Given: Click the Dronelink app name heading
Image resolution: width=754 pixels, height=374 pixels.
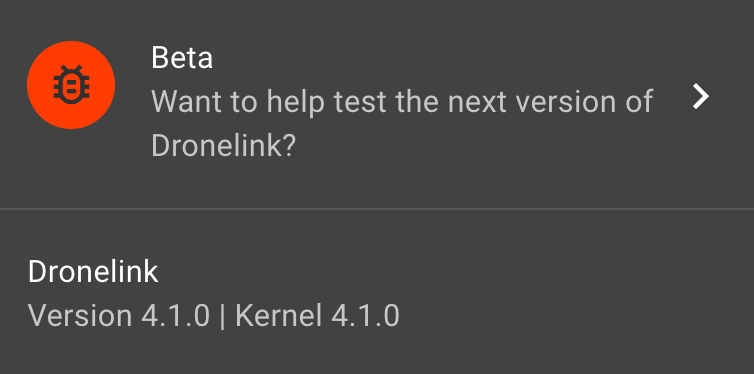Looking at the screenshot, I should click(x=93, y=272).
